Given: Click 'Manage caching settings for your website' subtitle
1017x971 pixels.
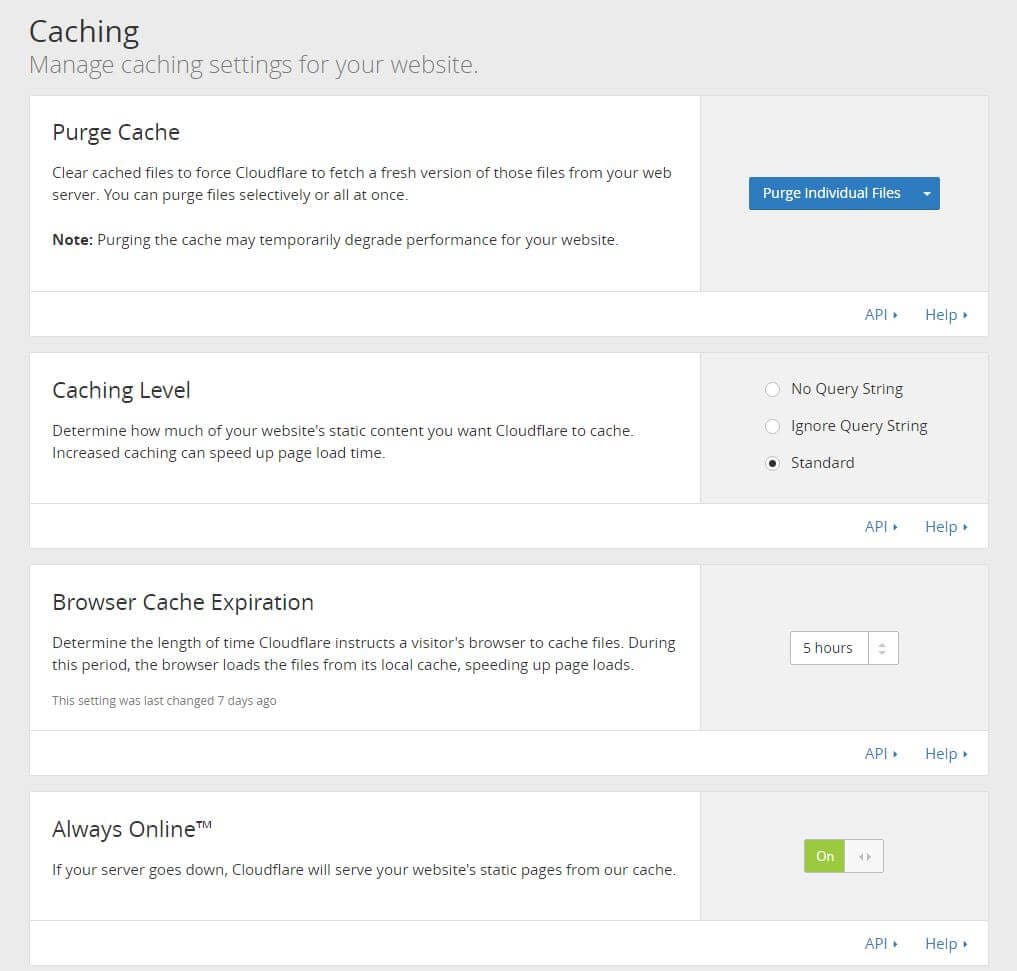Looking at the screenshot, I should [254, 65].
